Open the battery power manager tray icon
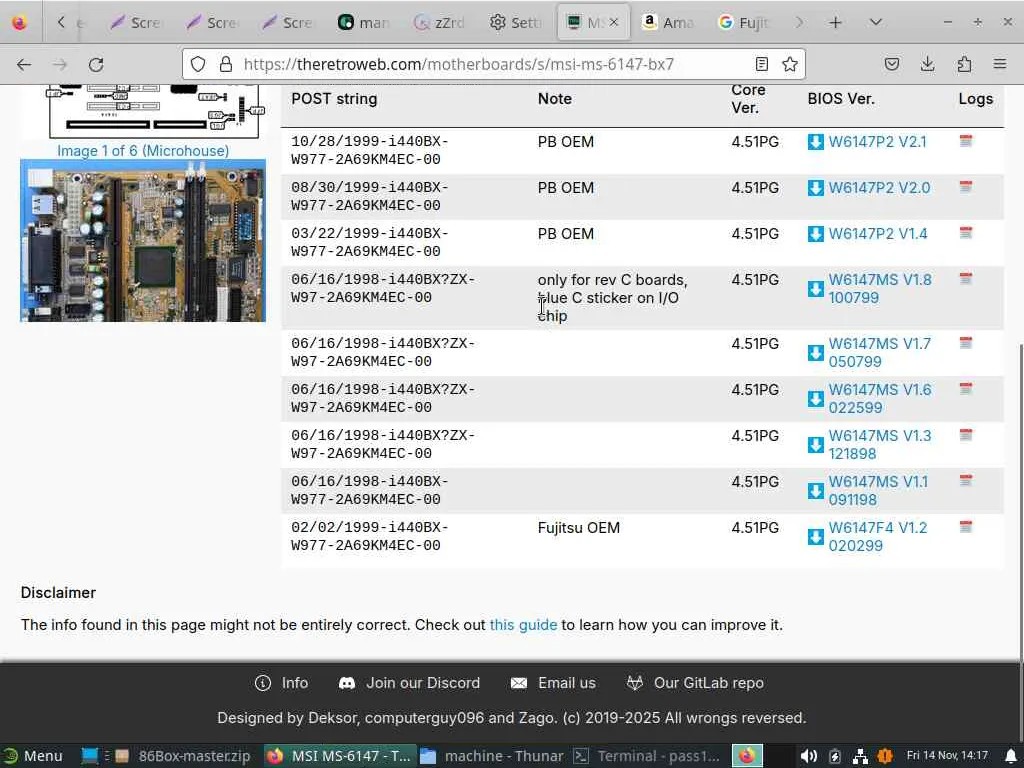Image resolution: width=1024 pixels, height=768 pixels. click(835, 756)
